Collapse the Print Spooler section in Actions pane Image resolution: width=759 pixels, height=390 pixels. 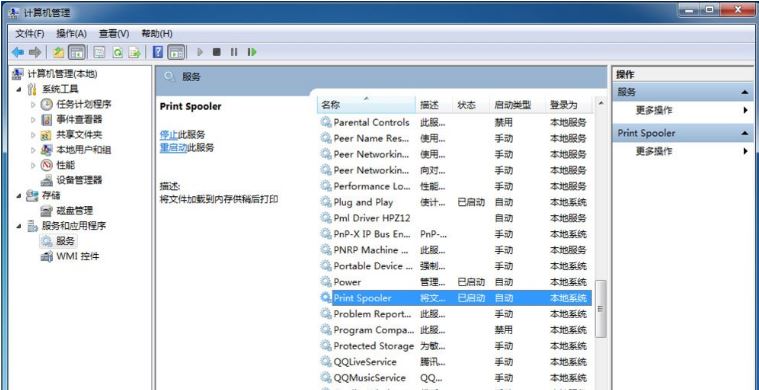coord(744,133)
